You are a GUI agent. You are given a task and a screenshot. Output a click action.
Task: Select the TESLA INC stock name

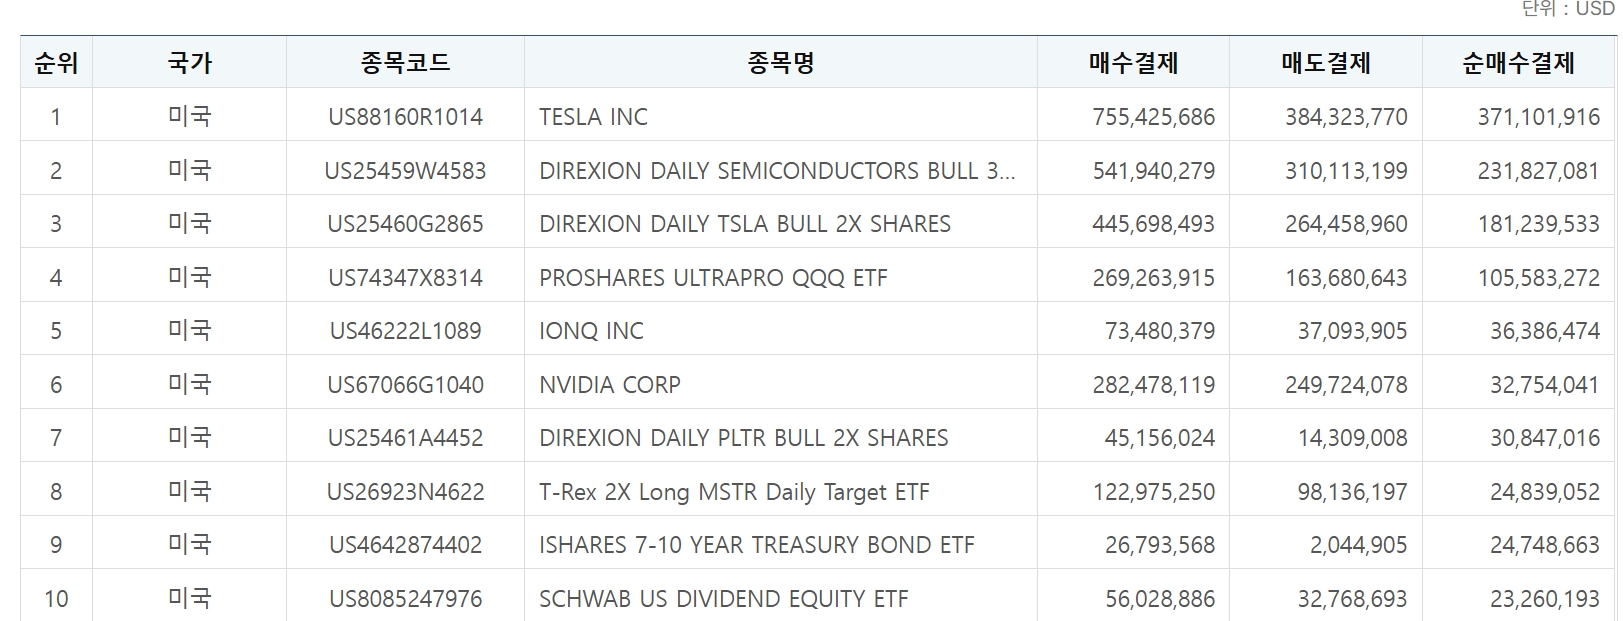593,117
